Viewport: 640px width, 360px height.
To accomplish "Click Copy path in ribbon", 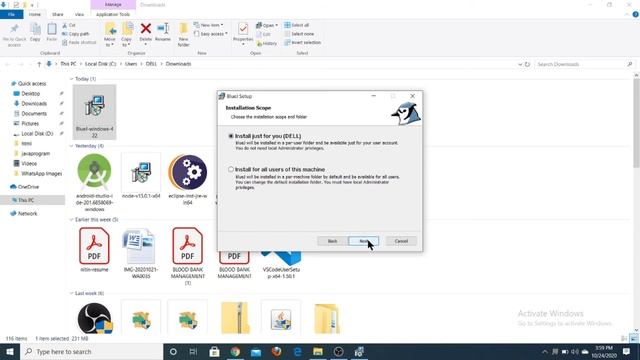I will tap(76, 34).
